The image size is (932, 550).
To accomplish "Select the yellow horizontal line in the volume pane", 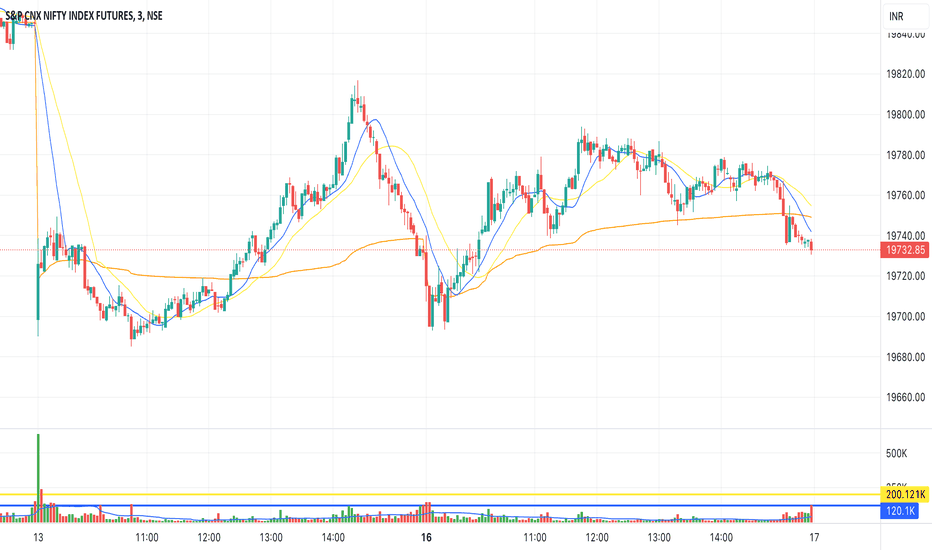I will pyautogui.click(x=440, y=494).
